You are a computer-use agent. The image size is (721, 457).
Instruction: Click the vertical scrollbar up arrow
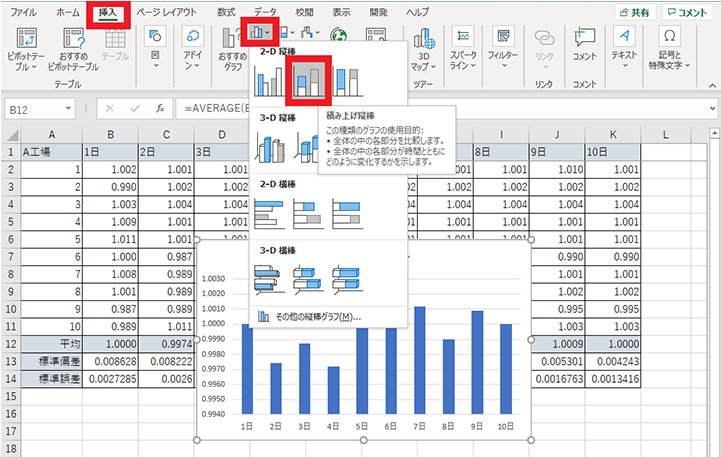pyautogui.click(x=714, y=133)
